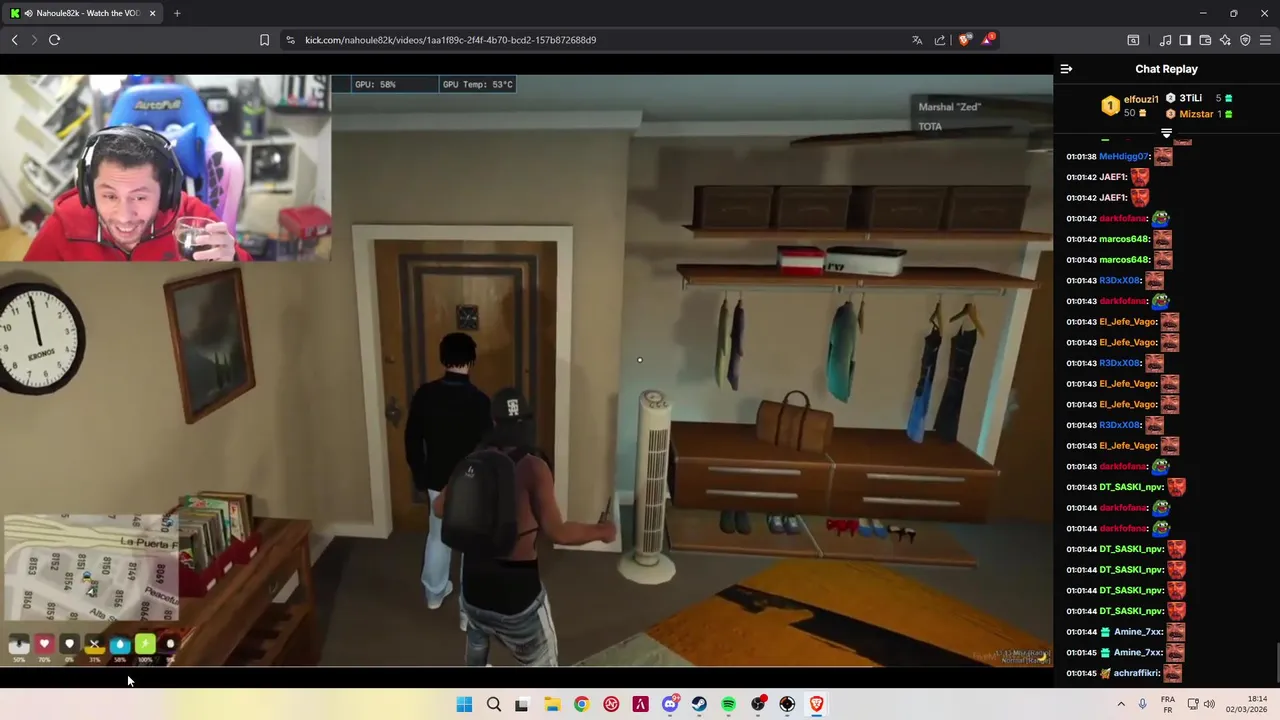This screenshot has width=1280, height=720.
Task: Open the translate page icon
Action: [x=917, y=40]
